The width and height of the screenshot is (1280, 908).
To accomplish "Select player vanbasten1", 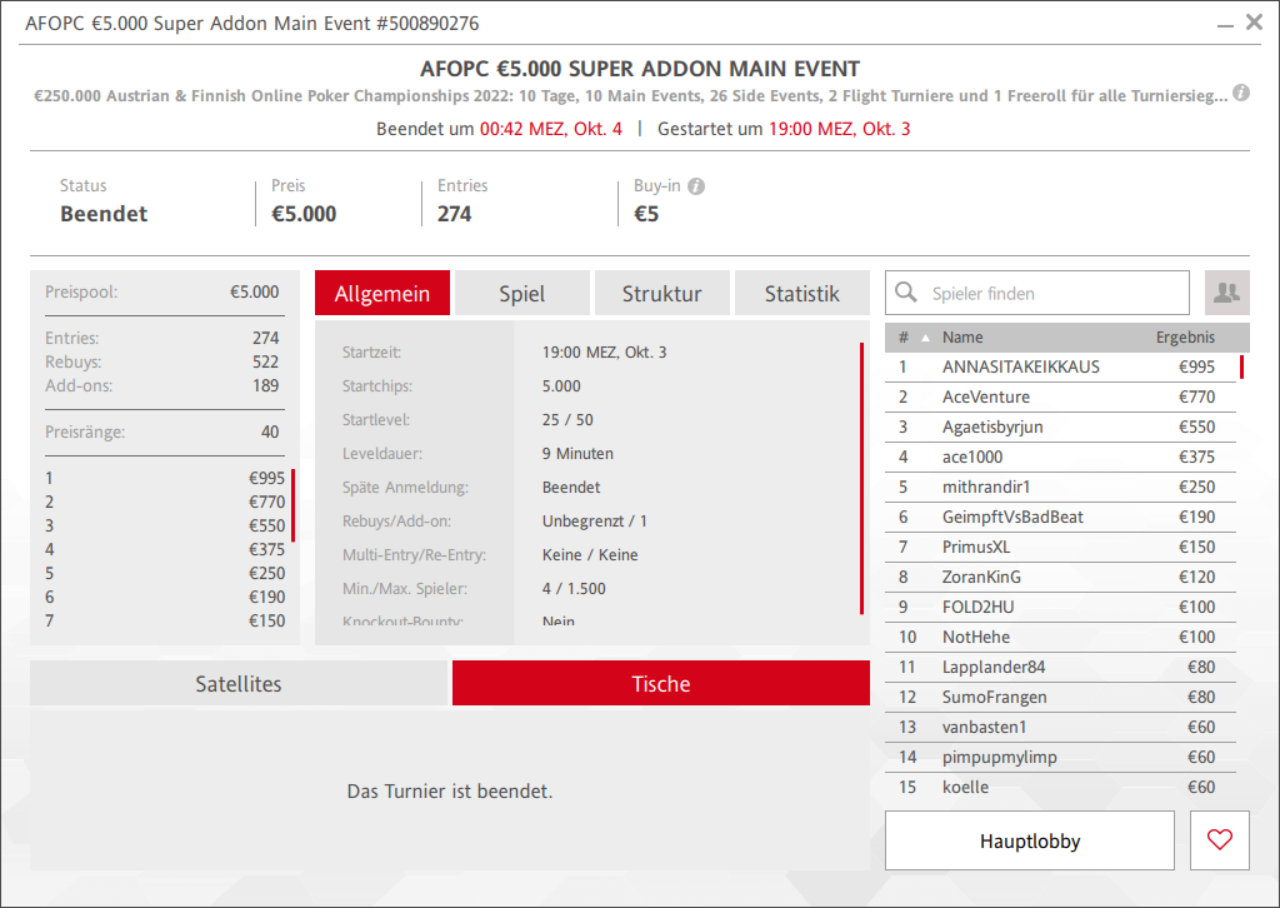I will coord(1060,727).
